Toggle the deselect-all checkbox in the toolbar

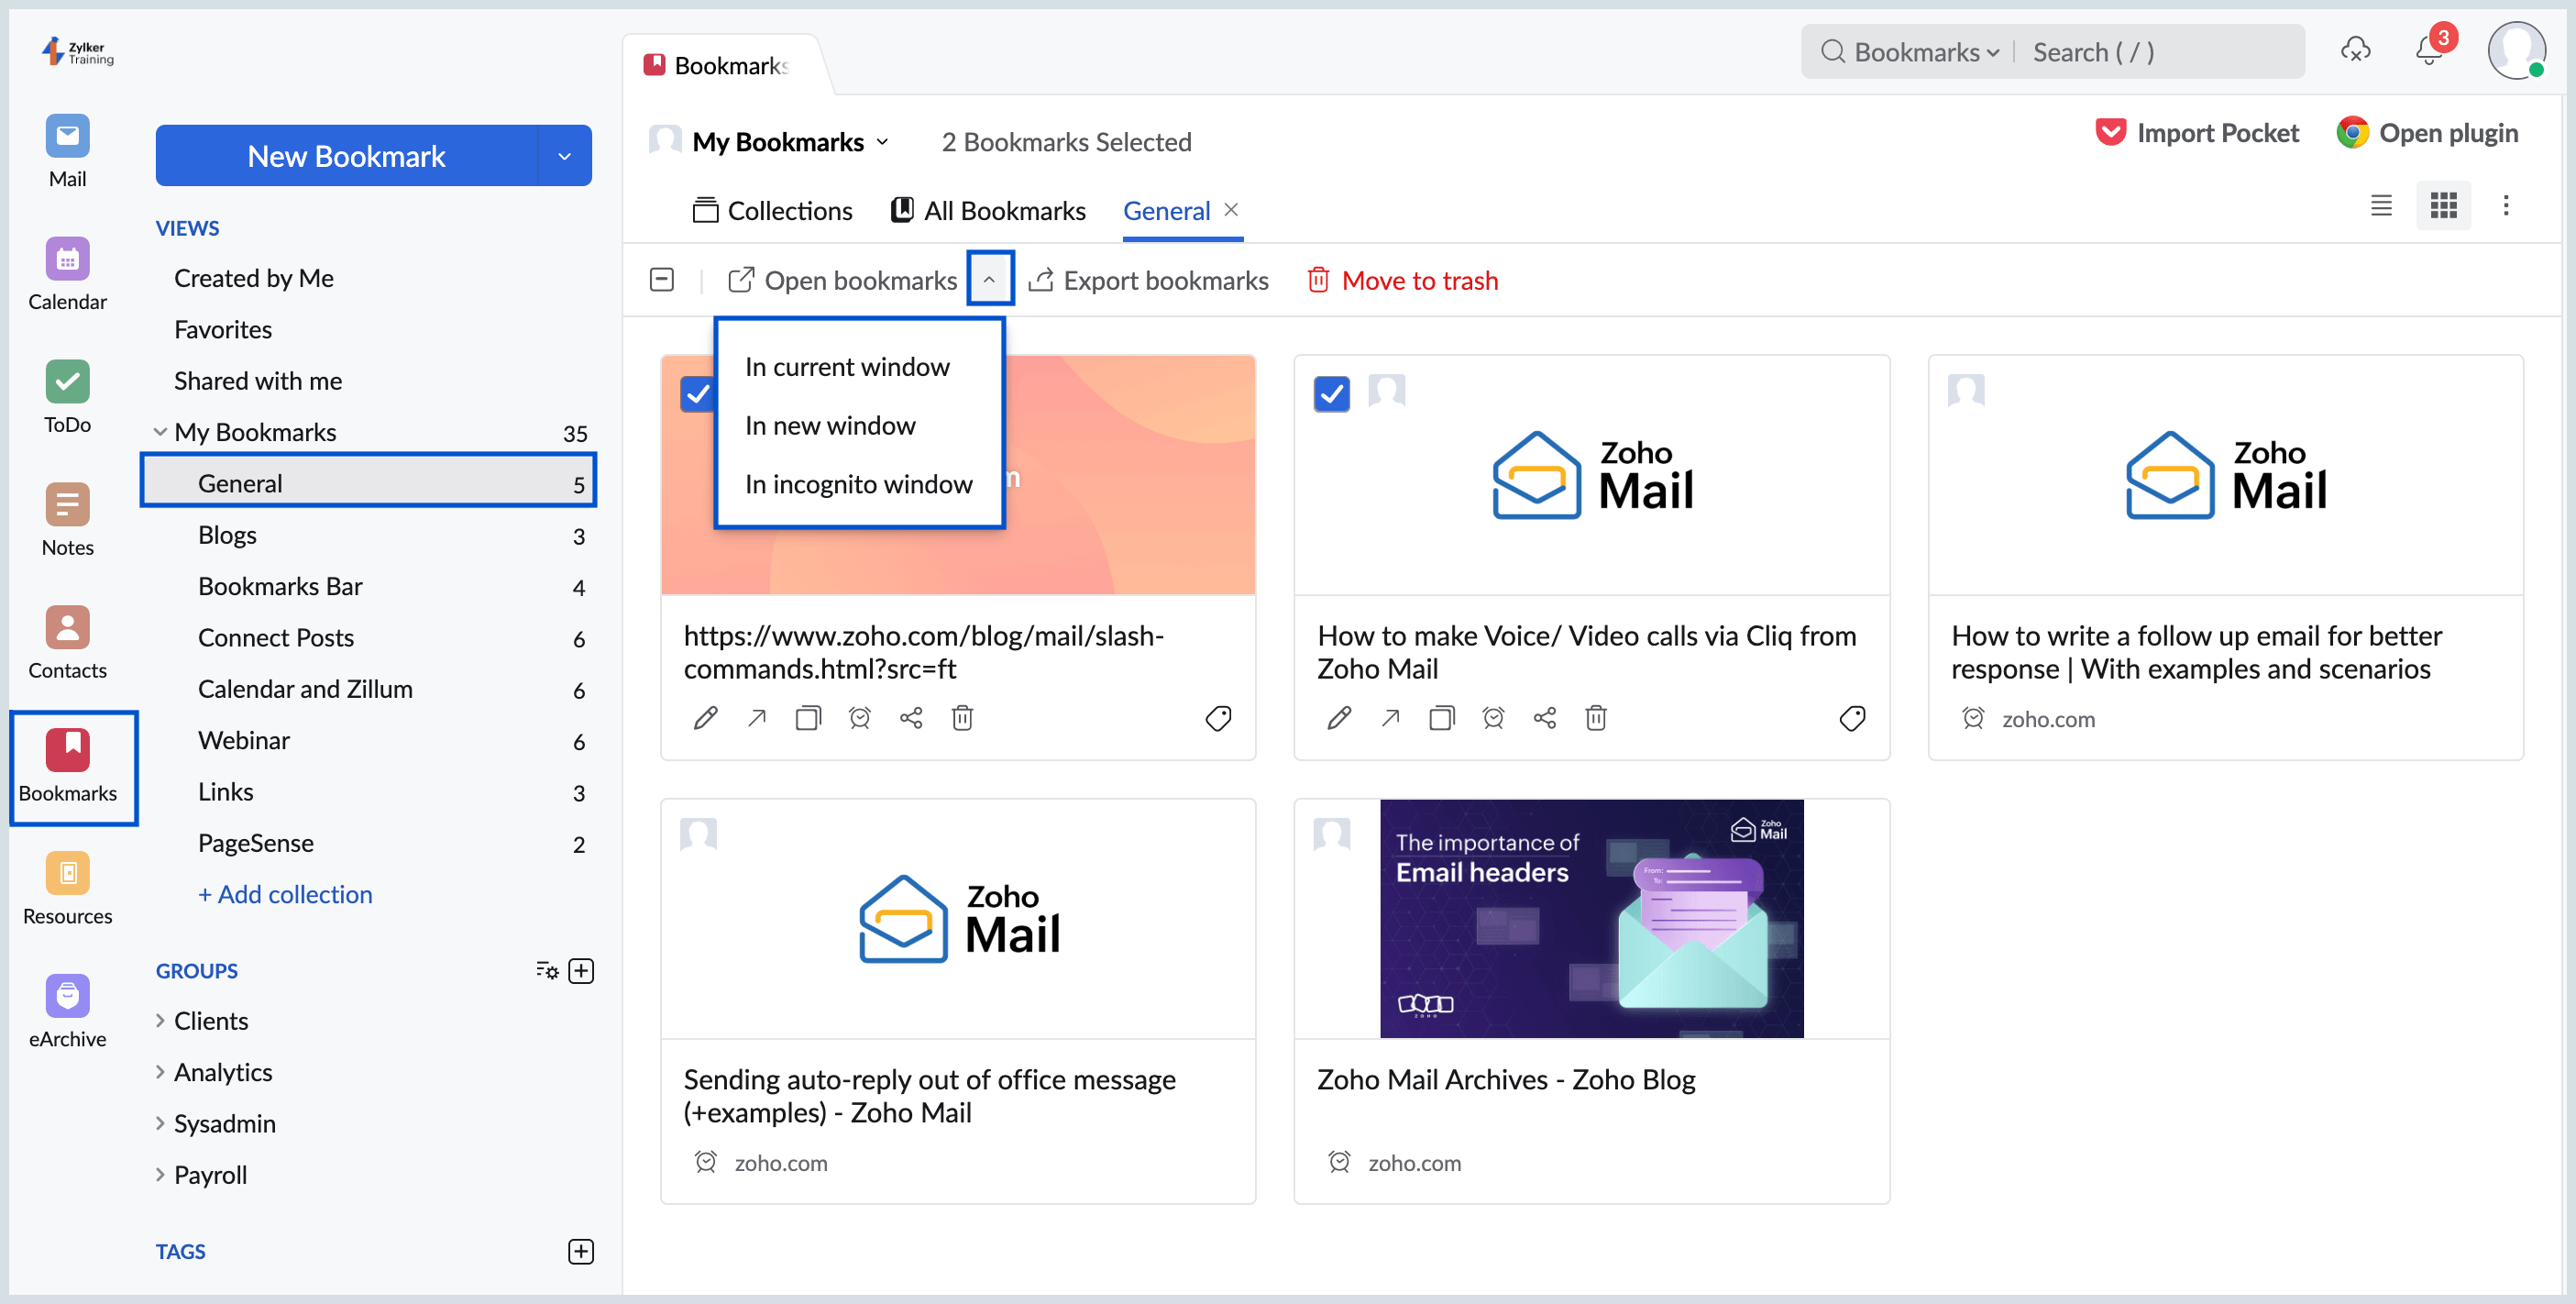point(661,280)
